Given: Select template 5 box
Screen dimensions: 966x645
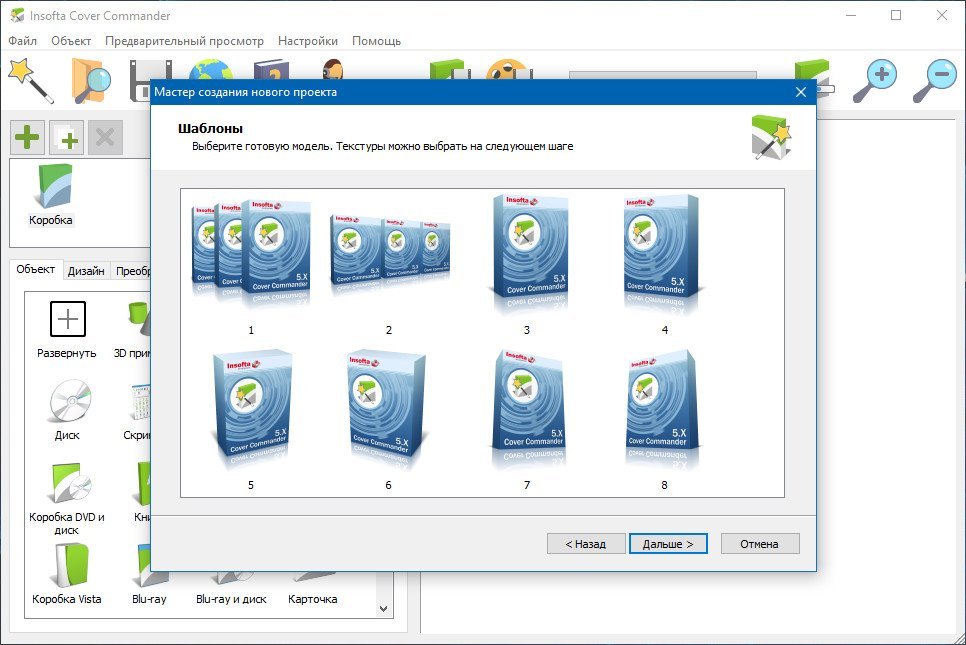Looking at the screenshot, I should tap(251, 420).
